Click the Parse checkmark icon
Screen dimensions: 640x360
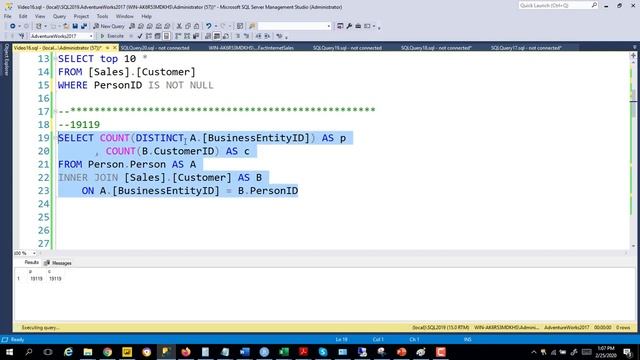coord(140,36)
